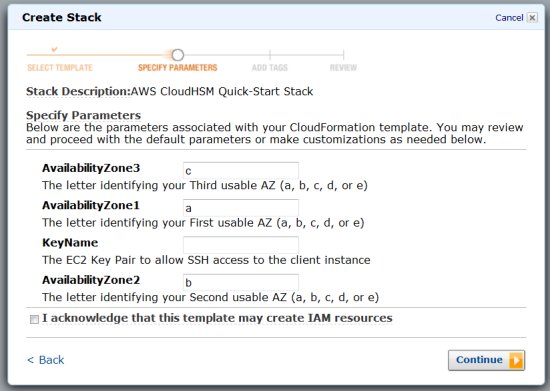Click the Add Tags tick marker on progress line
550x391 pixels.
tap(270, 55)
